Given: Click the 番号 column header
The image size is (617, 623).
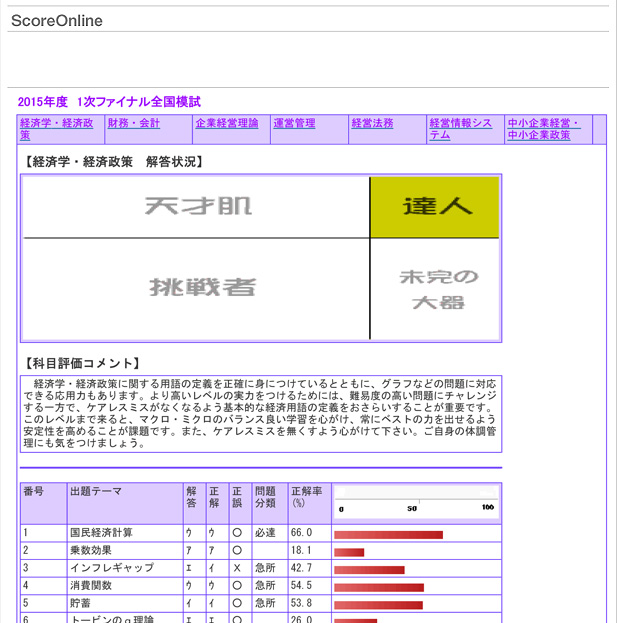Looking at the screenshot, I should coord(44,503).
